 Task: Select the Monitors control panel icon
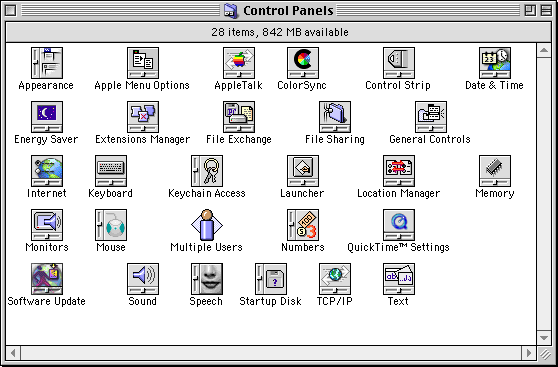pos(47,225)
